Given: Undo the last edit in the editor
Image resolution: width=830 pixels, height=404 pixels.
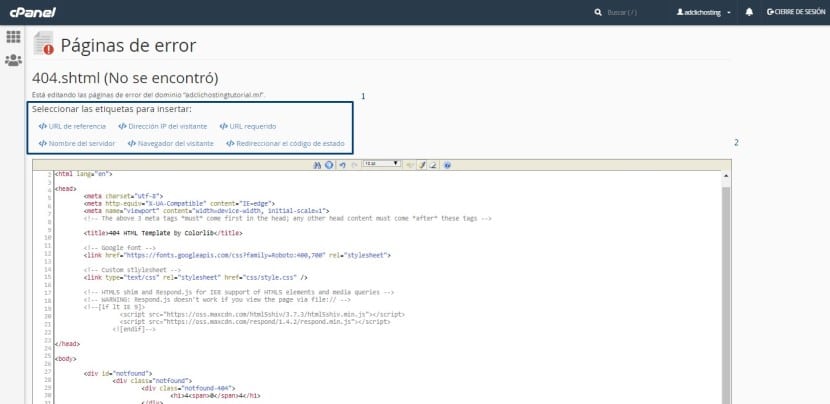Looking at the screenshot, I should point(342,165).
